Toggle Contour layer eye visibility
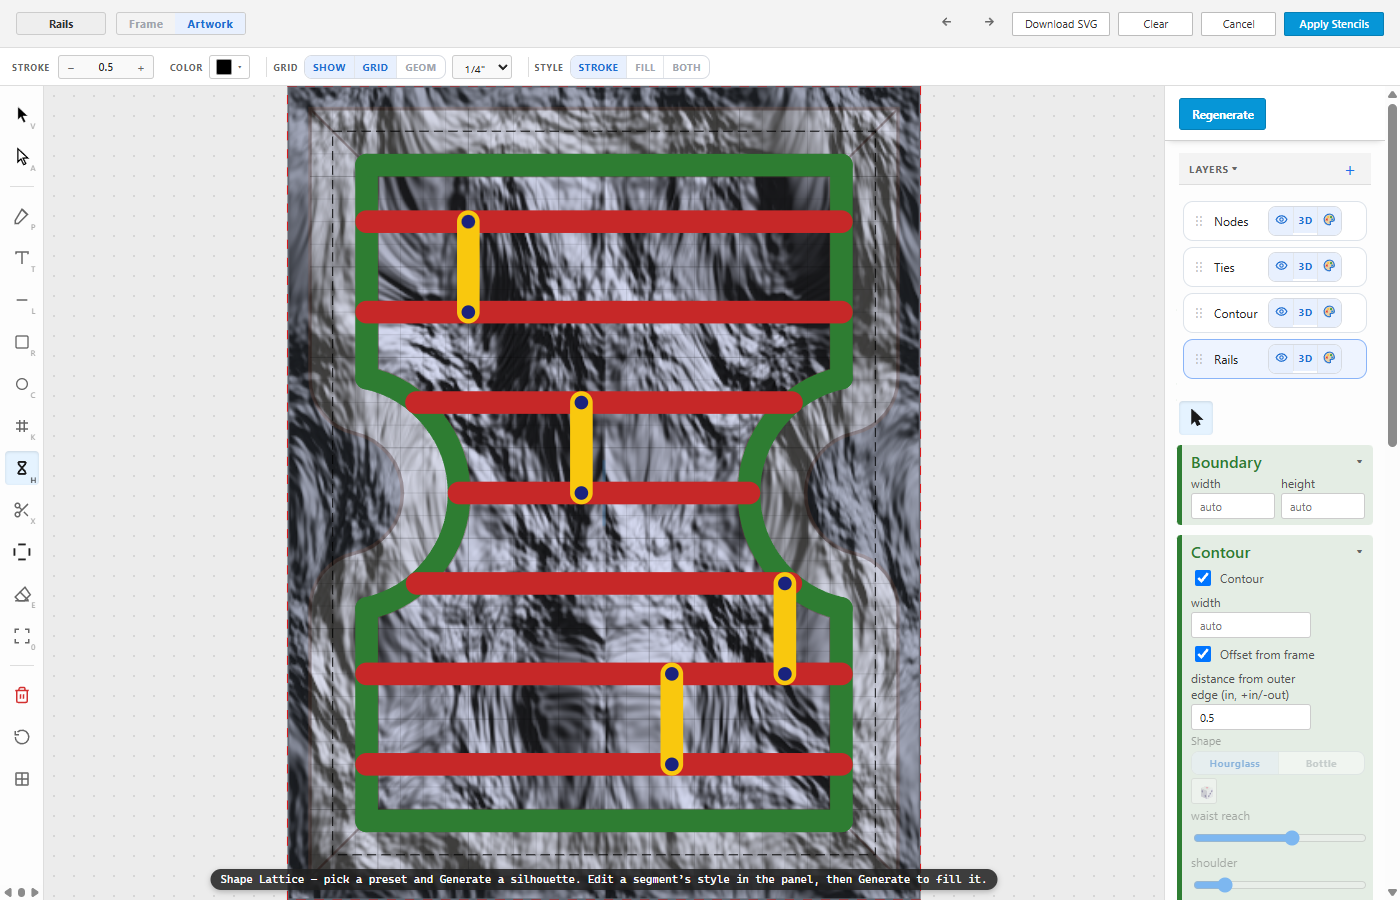 [x=1281, y=312]
